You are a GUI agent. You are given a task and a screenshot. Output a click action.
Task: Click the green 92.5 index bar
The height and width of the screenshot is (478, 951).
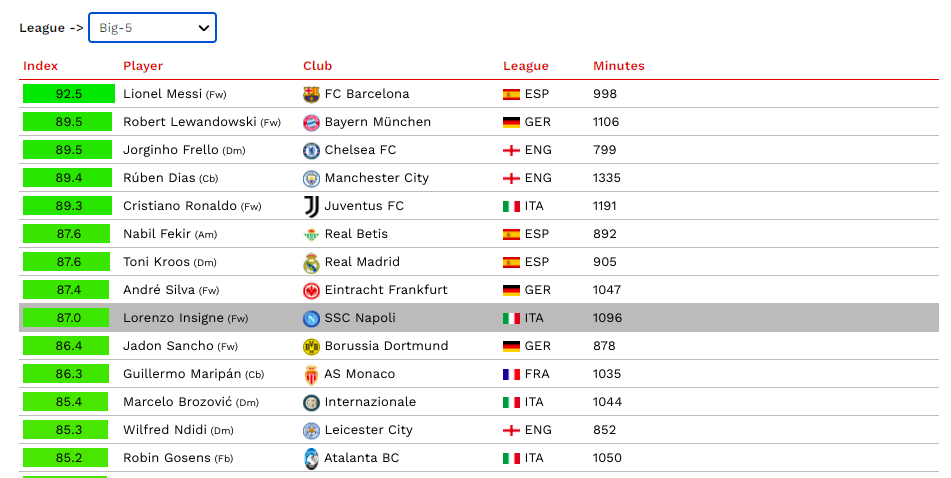[69, 93]
